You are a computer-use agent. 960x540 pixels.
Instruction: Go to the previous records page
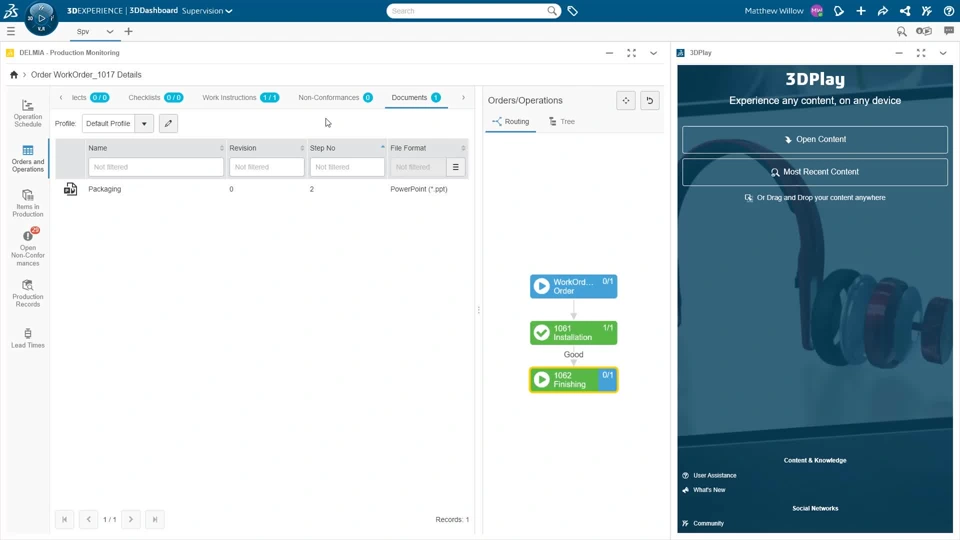pos(88,519)
